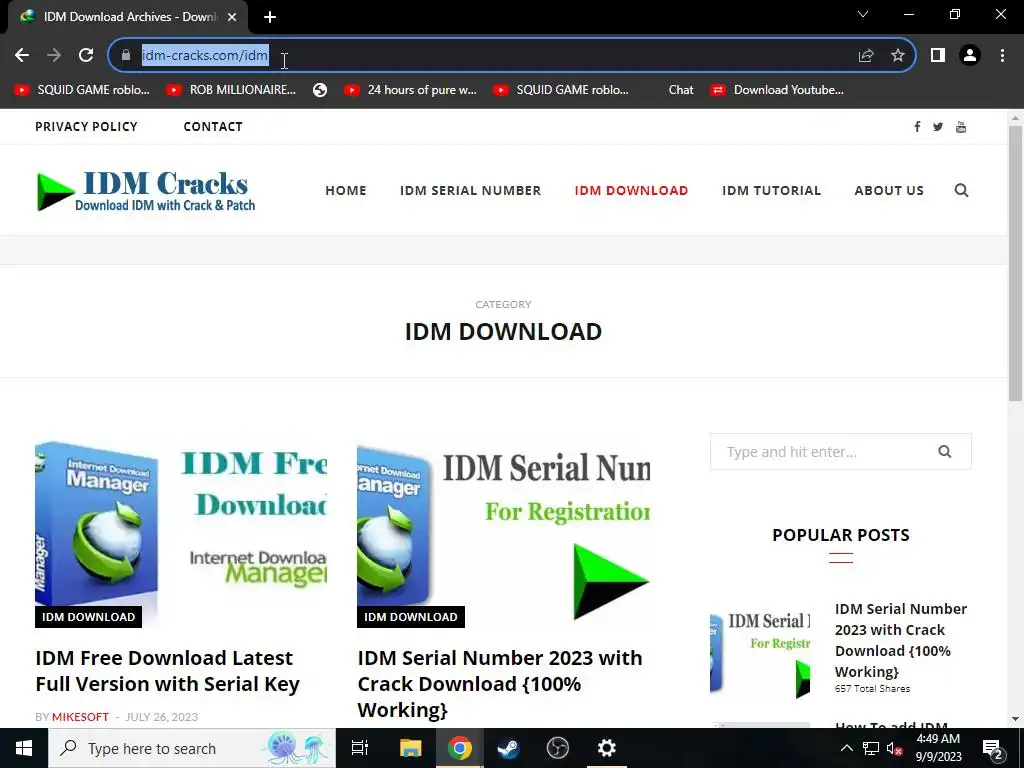Screen dimensions: 1024x768
Task: Open the MIKESOFT author link
Action: pos(80,717)
